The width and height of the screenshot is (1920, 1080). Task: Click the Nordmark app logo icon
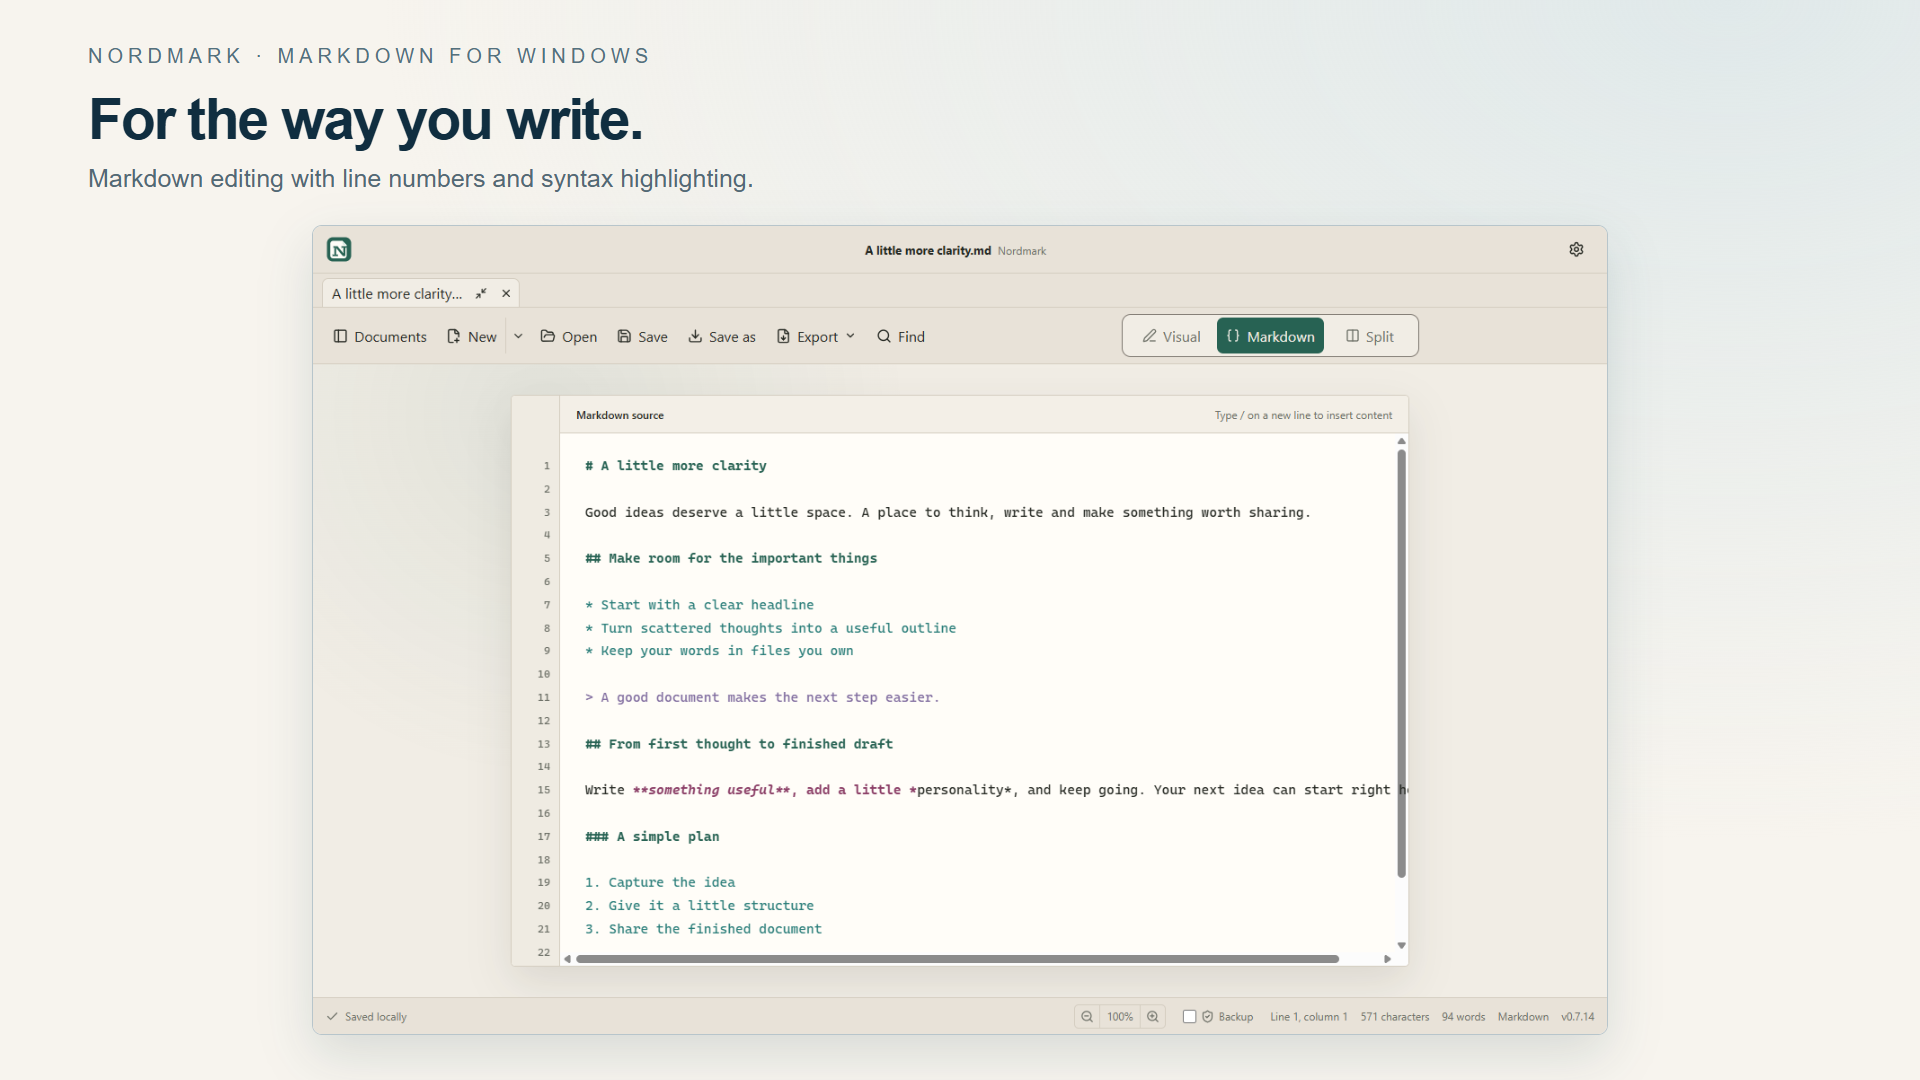339,250
